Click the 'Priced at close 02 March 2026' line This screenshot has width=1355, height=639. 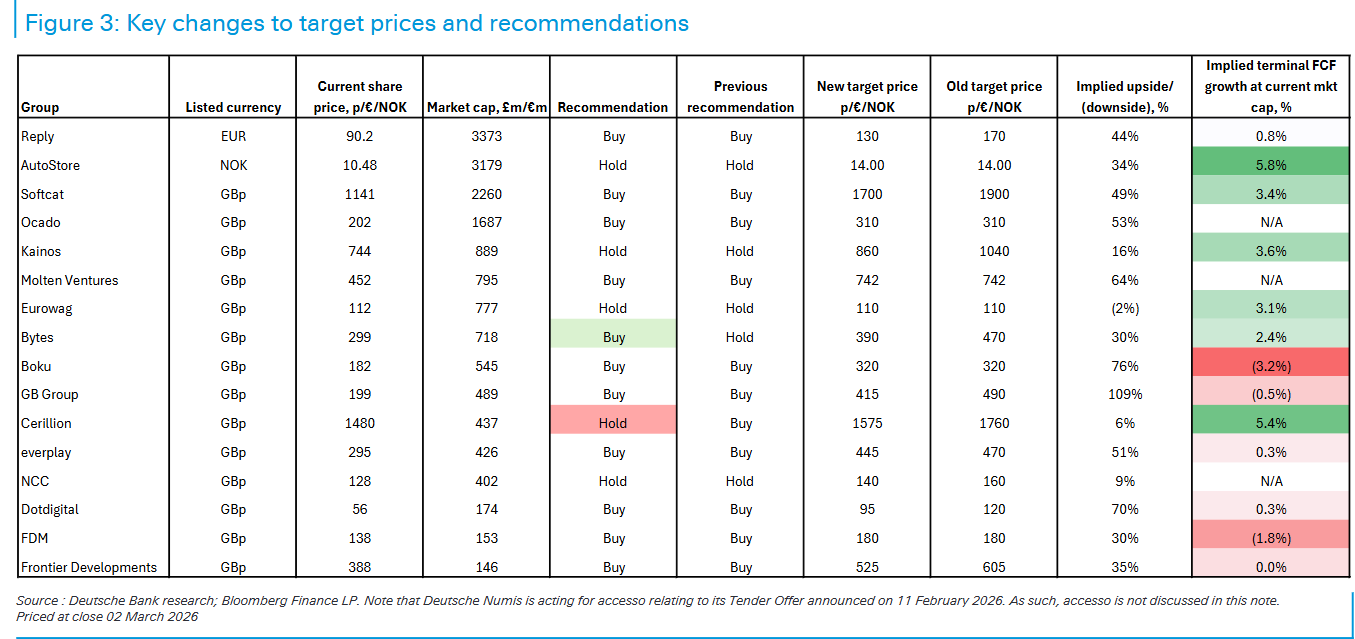click(107, 616)
